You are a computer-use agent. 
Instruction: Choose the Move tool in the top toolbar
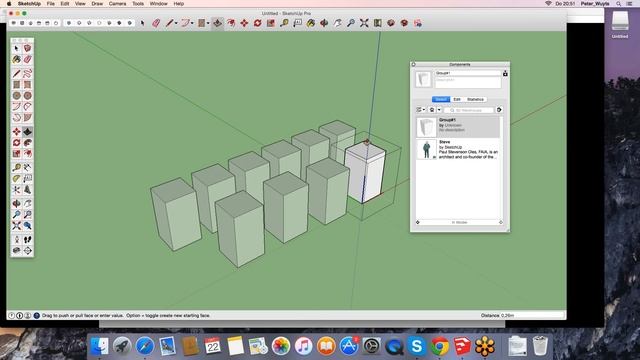coord(244,23)
